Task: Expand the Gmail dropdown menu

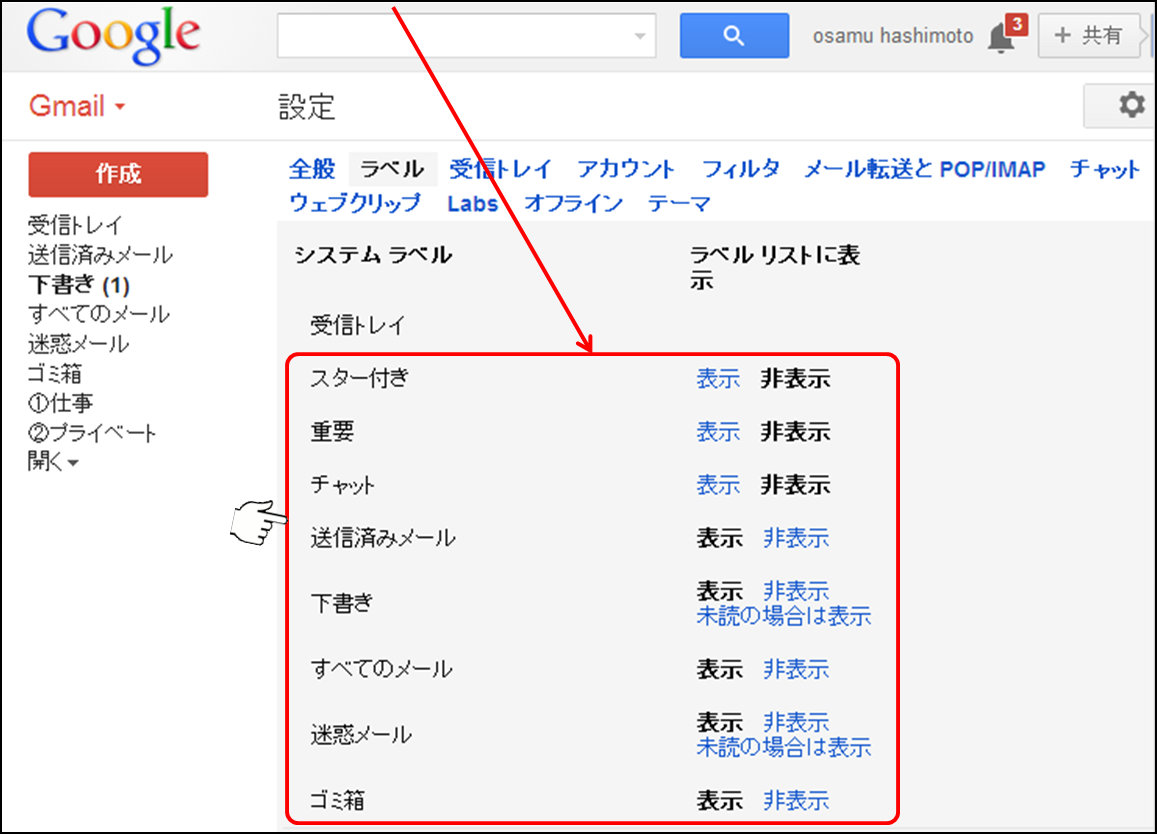Action: [77, 107]
